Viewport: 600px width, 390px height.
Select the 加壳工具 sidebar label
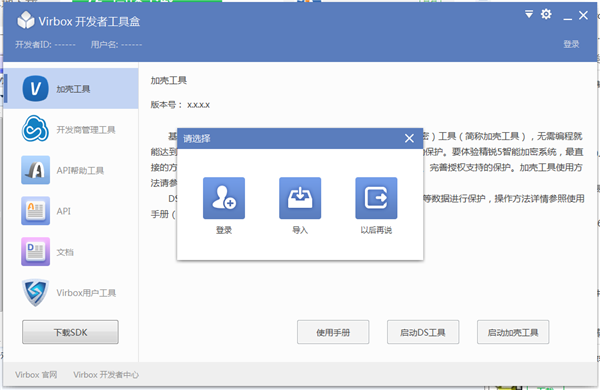tap(73, 89)
